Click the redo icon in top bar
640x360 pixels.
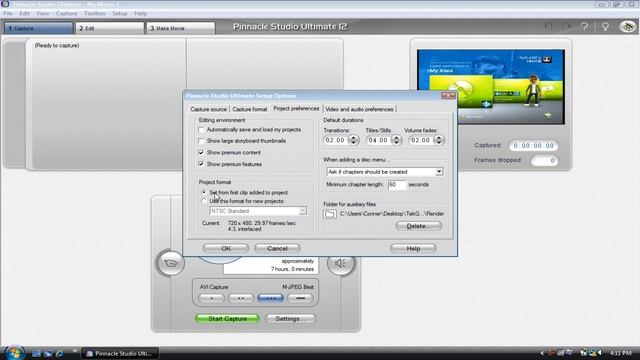point(567,27)
